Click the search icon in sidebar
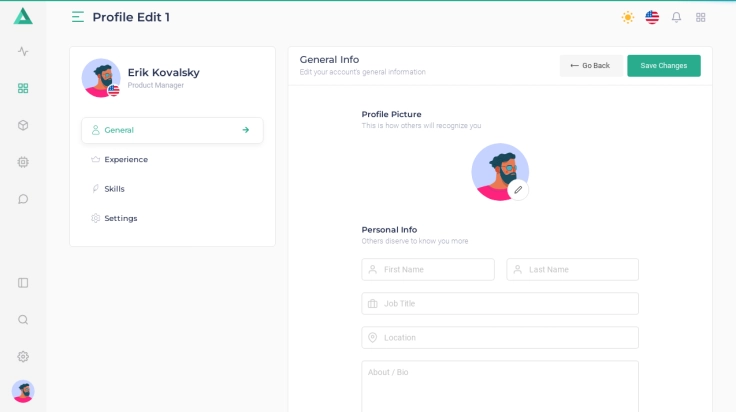 pos(23,320)
